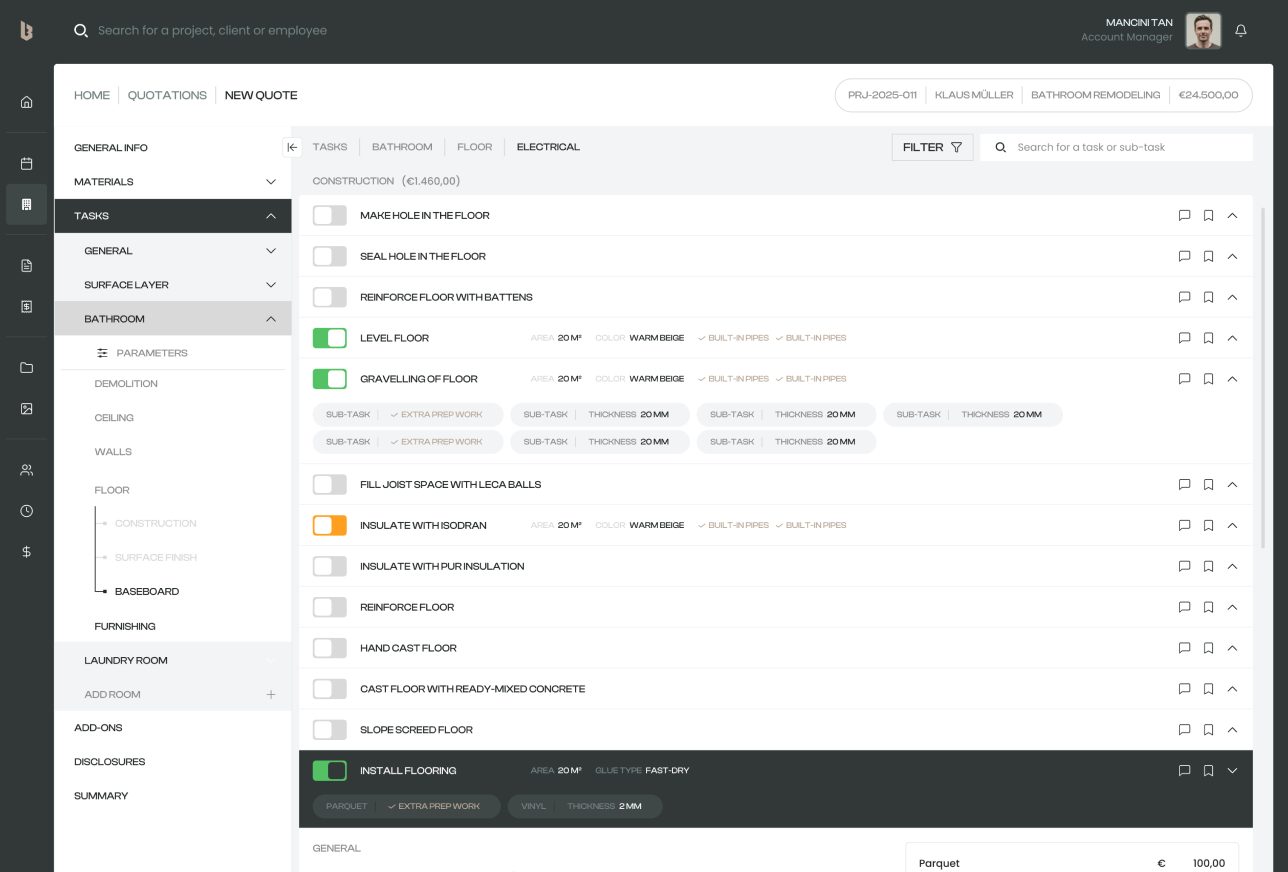Open comment icon for Make Hole in the Floor
Screen dimensions: 1288x872
pyautogui.click(x=1184, y=215)
